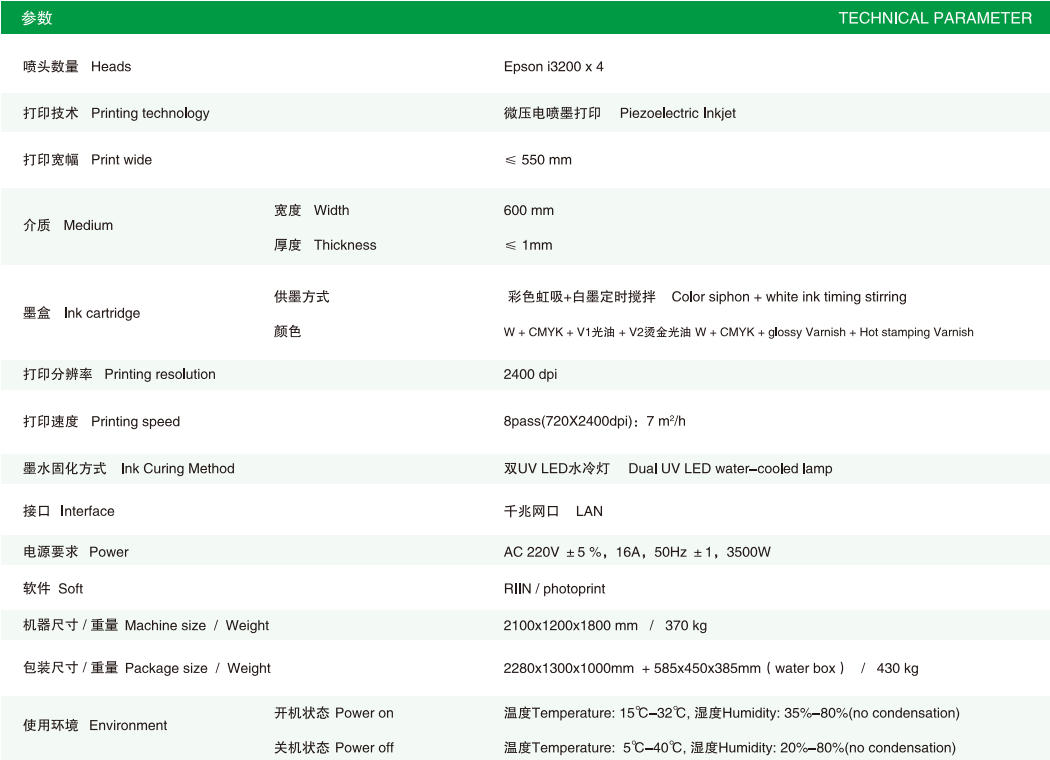Click the 8pass printing speed value
This screenshot has height=760, width=1050.
594,421
